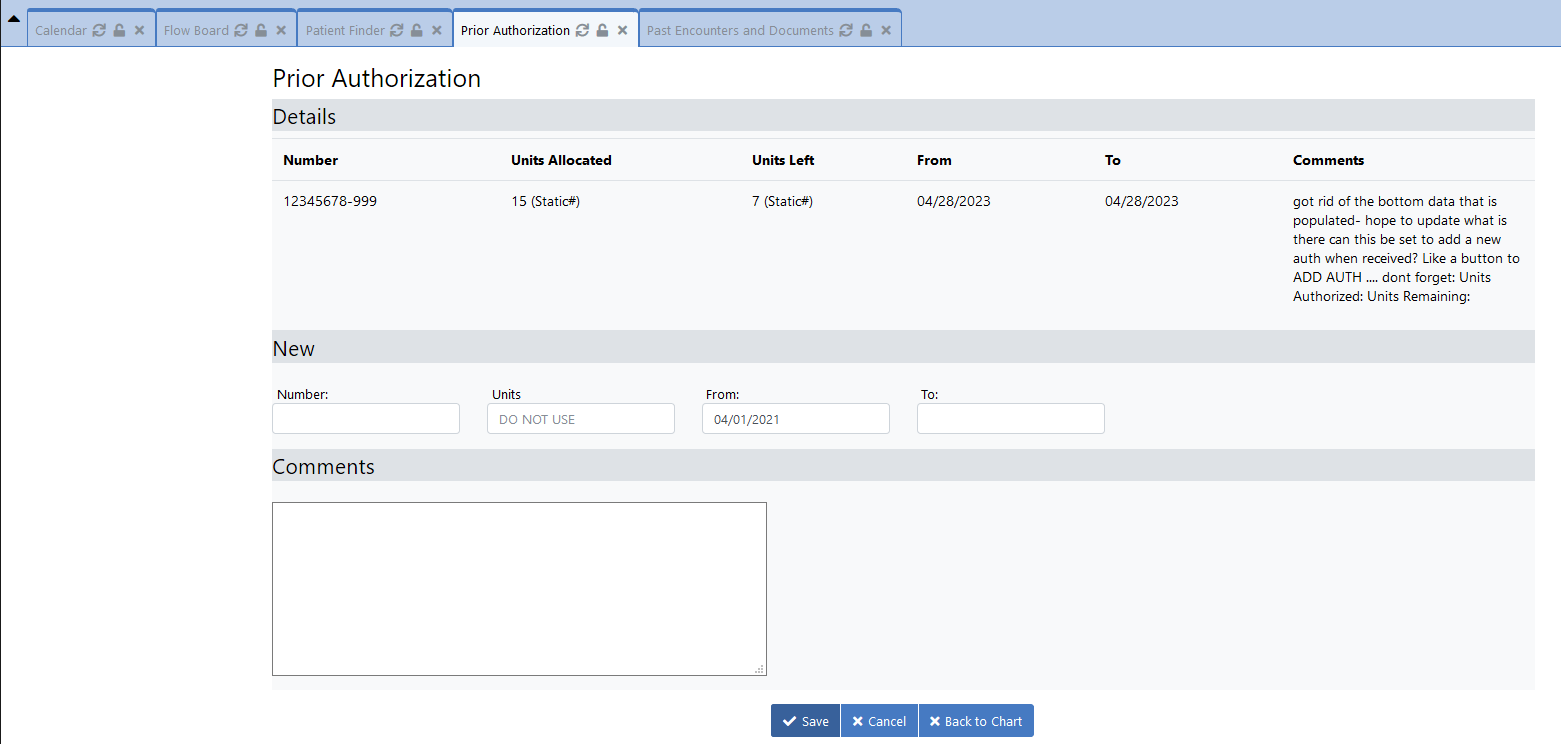This screenshot has height=744, width=1561.
Task: Refresh the Flow Board tab
Action: click(237, 30)
